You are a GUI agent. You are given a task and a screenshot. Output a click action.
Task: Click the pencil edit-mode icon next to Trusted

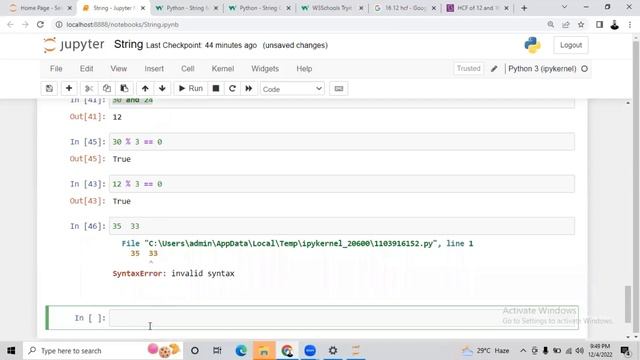tap(494, 69)
